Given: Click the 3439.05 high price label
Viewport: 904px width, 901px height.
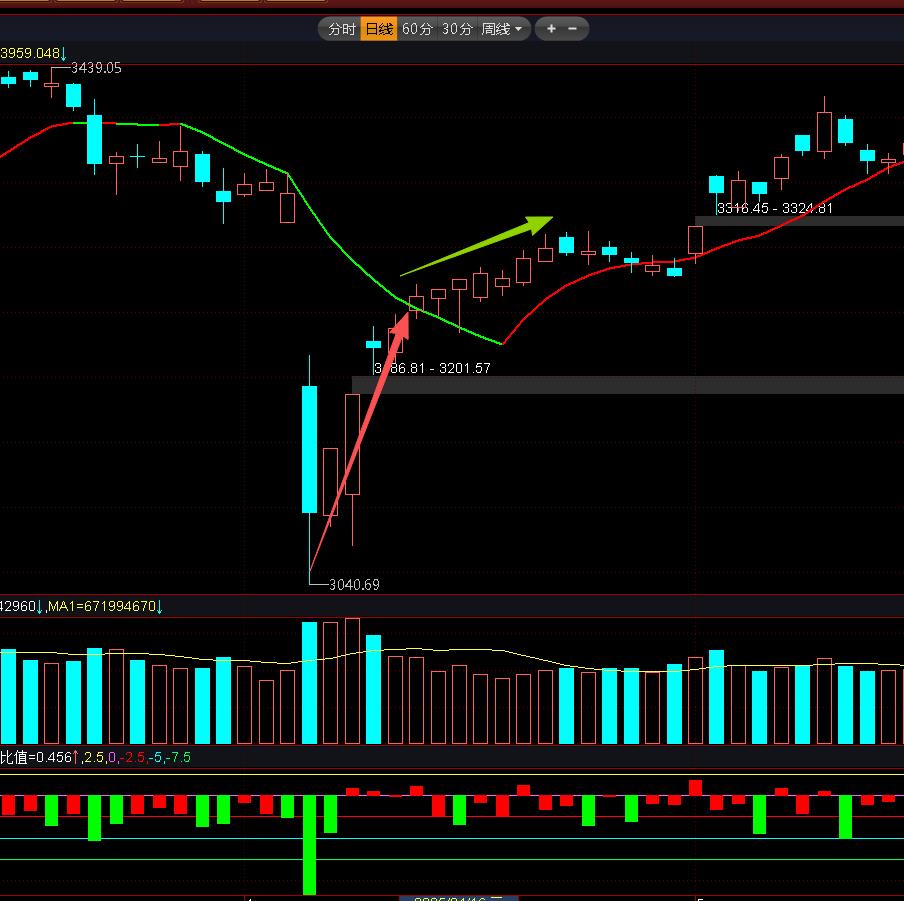Looking at the screenshot, I should tap(95, 68).
